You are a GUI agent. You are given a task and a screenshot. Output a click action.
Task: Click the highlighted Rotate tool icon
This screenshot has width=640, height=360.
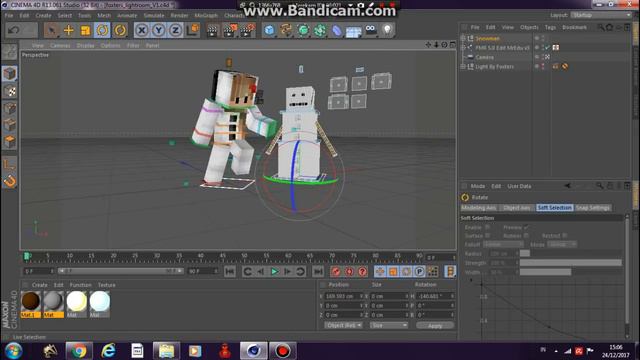[102, 30]
